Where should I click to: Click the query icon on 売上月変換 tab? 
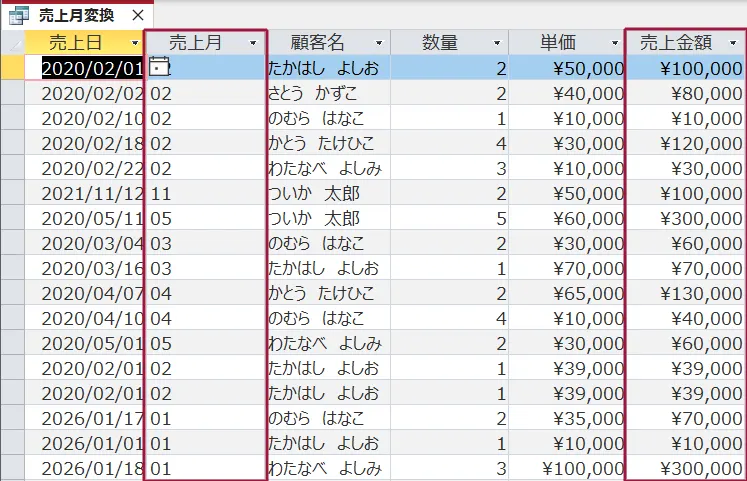click(18, 16)
